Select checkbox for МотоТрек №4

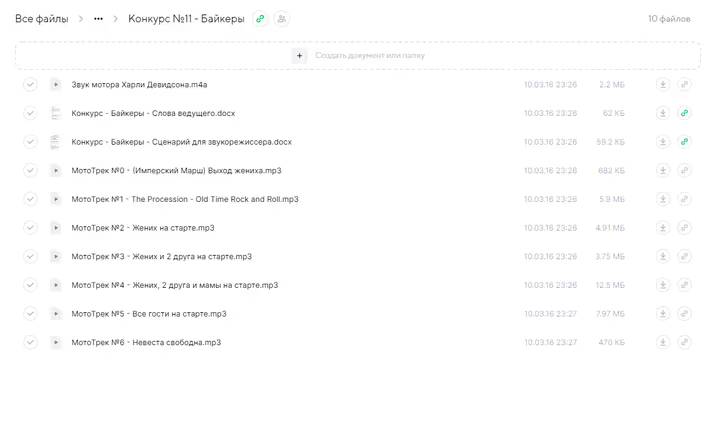coord(30,285)
